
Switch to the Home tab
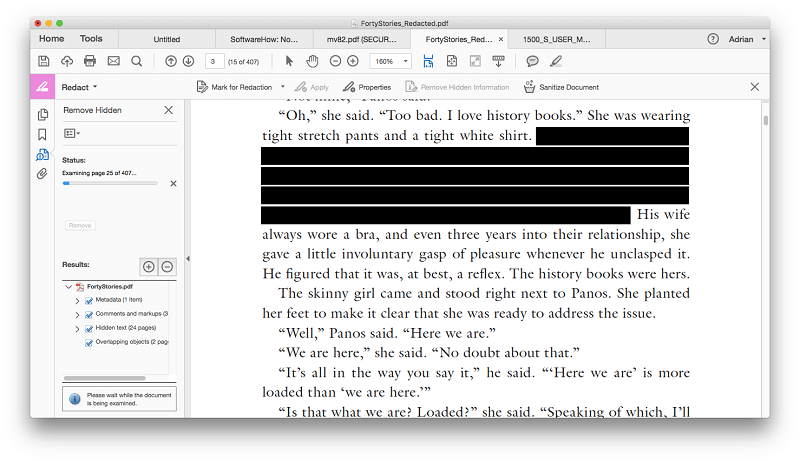(x=52, y=39)
